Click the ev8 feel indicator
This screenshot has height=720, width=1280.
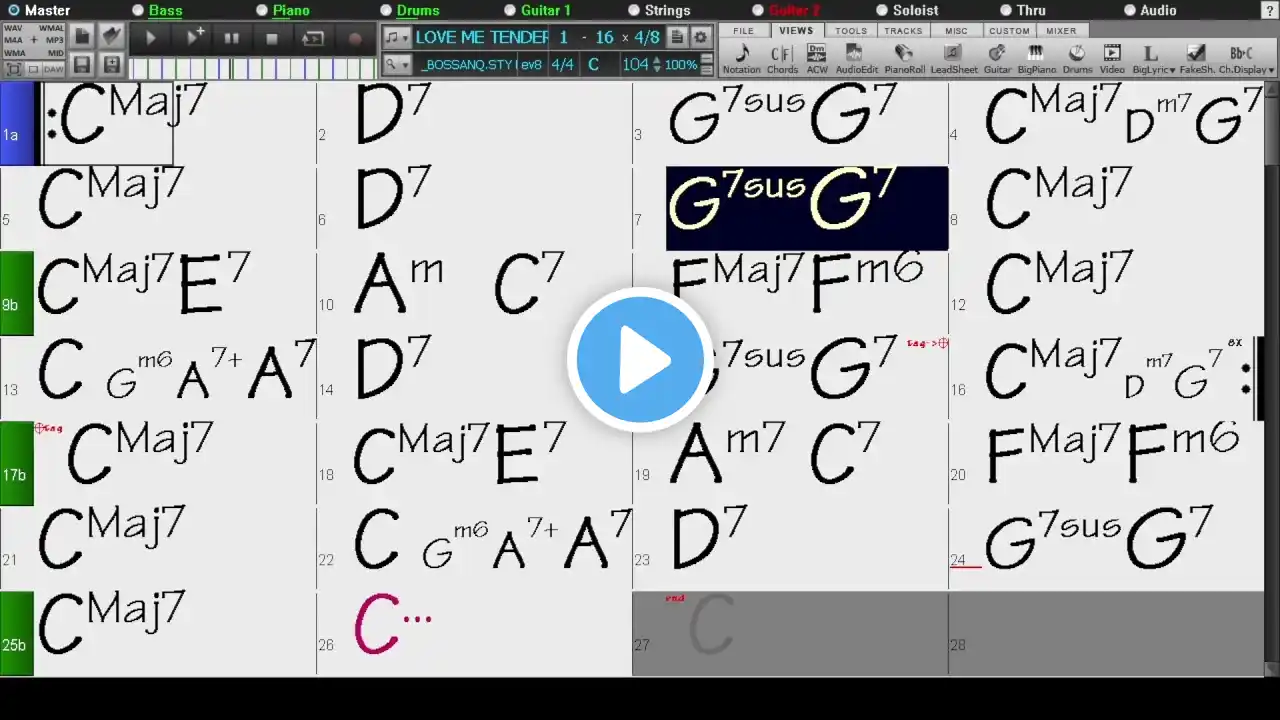[531, 65]
